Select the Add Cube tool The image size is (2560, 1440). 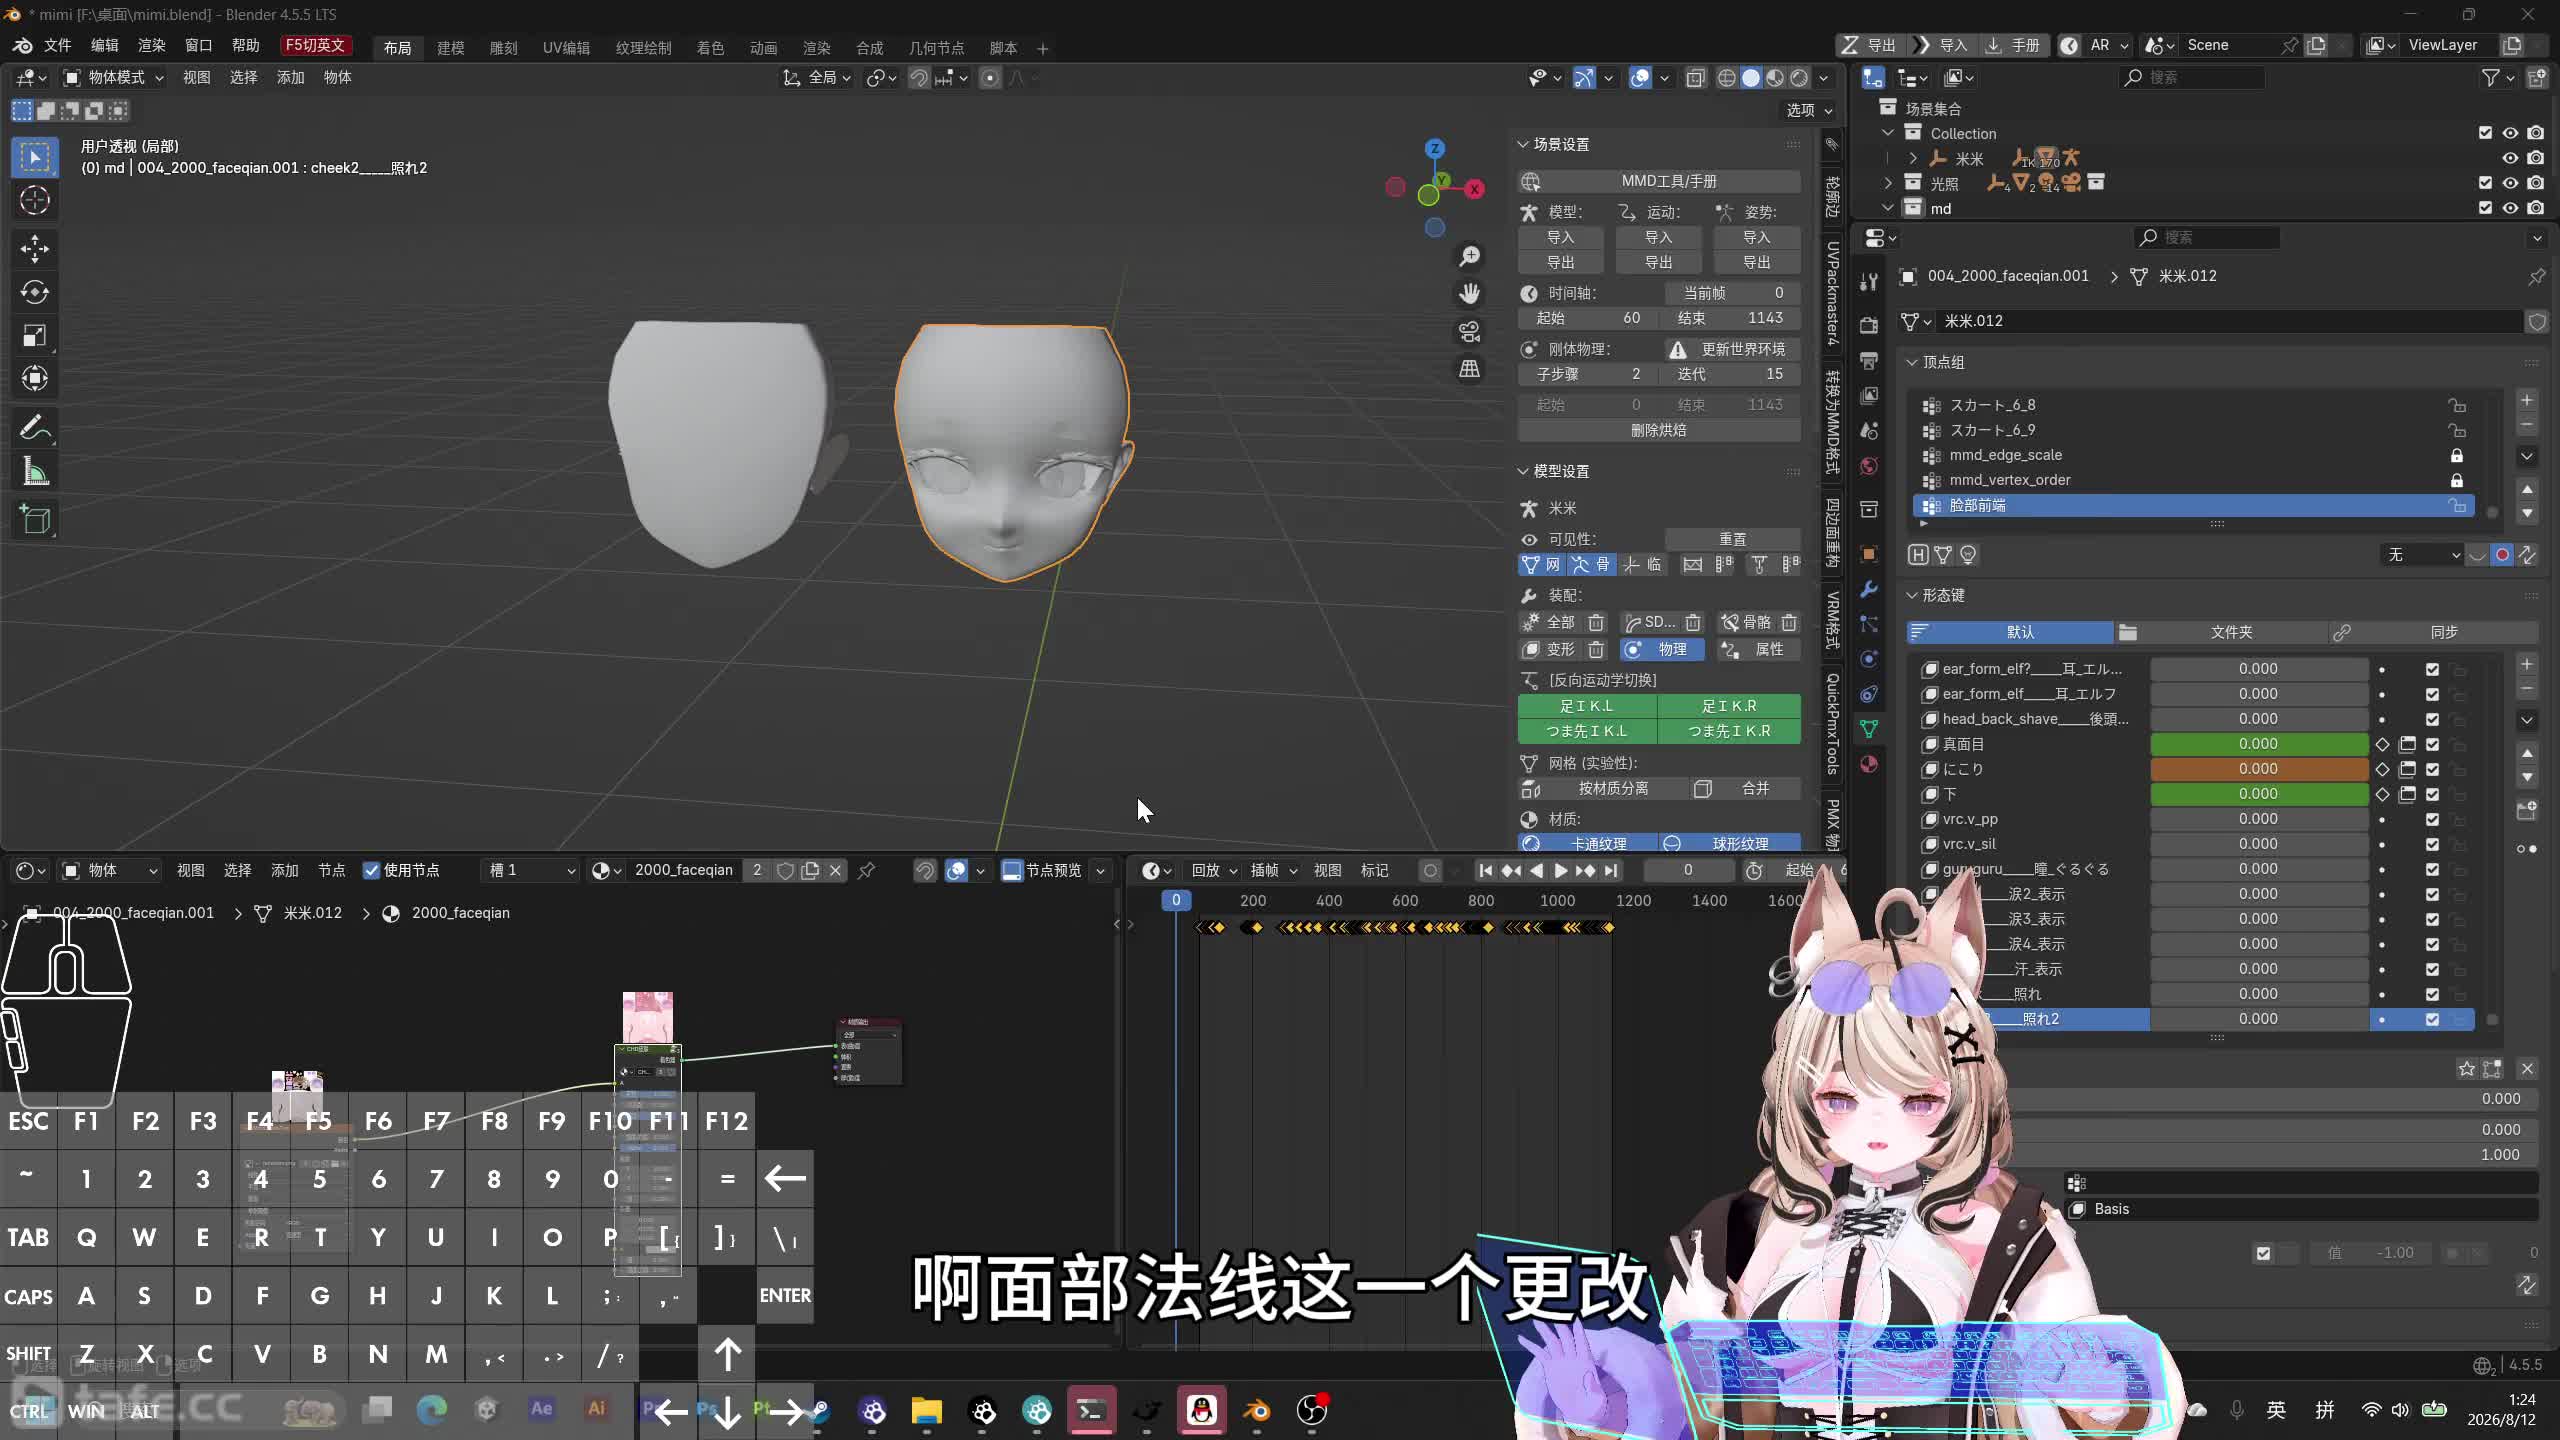35,520
